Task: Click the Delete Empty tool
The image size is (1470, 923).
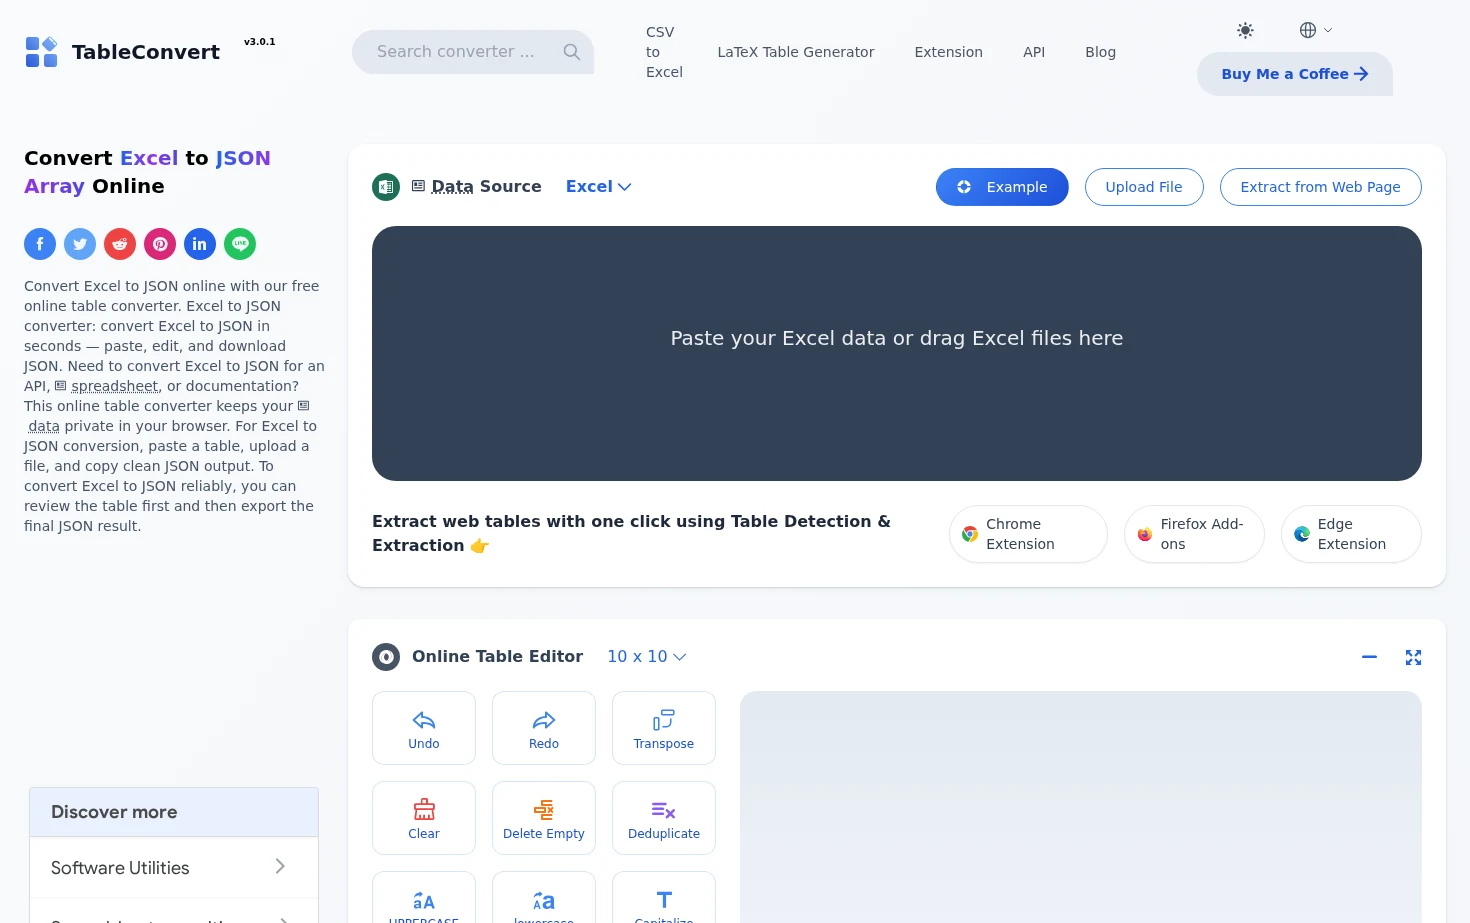Action: point(544,818)
